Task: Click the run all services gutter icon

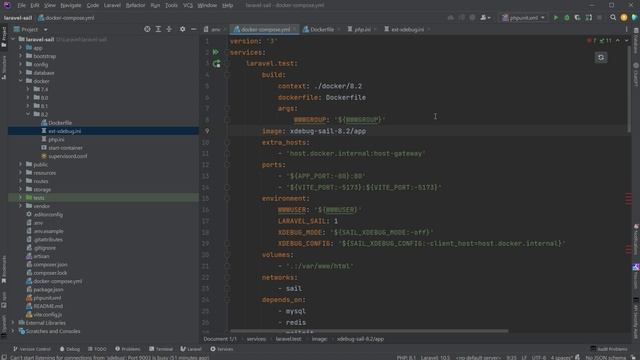Action: coord(216,52)
